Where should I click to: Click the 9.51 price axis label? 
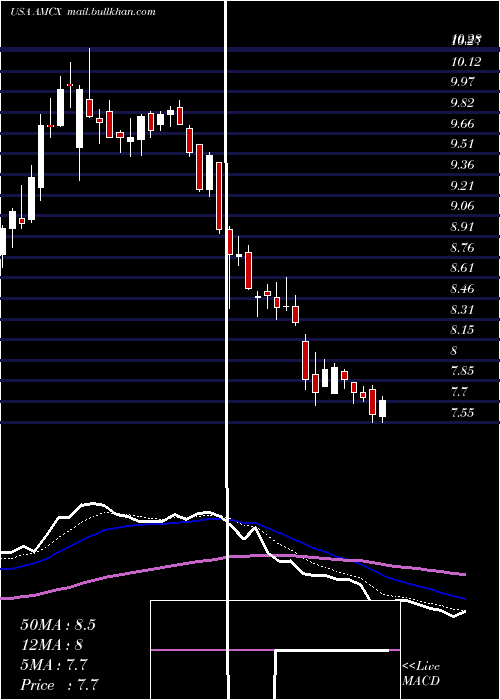pyautogui.click(x=462, y=144)
